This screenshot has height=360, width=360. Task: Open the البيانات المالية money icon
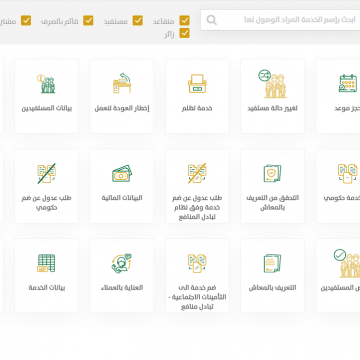[x=122, y=173]
